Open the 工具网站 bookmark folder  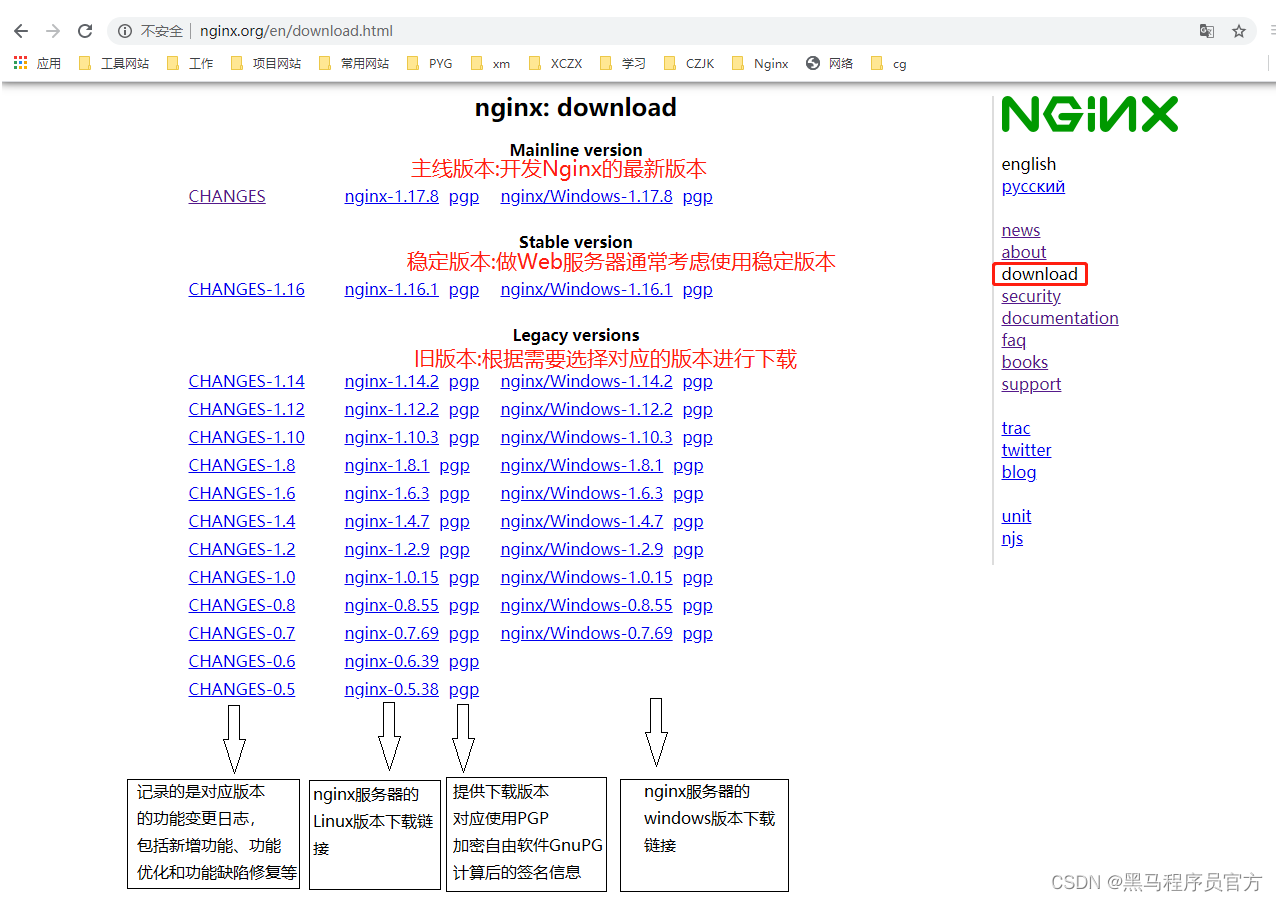coord(114,63)
